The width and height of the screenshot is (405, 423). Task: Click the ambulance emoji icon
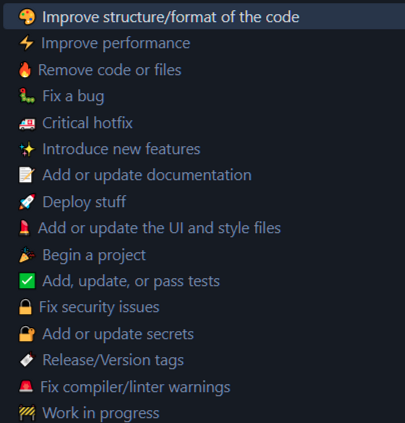click(x=27, y=123)
